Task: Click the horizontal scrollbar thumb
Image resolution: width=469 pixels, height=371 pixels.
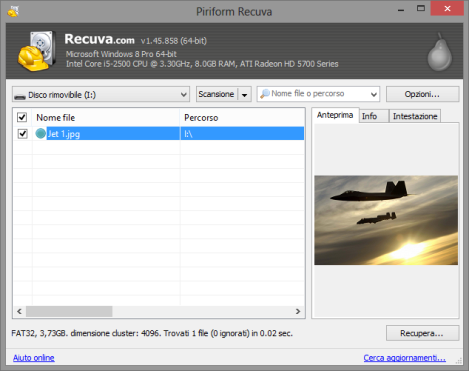Action: coord(69,311)
